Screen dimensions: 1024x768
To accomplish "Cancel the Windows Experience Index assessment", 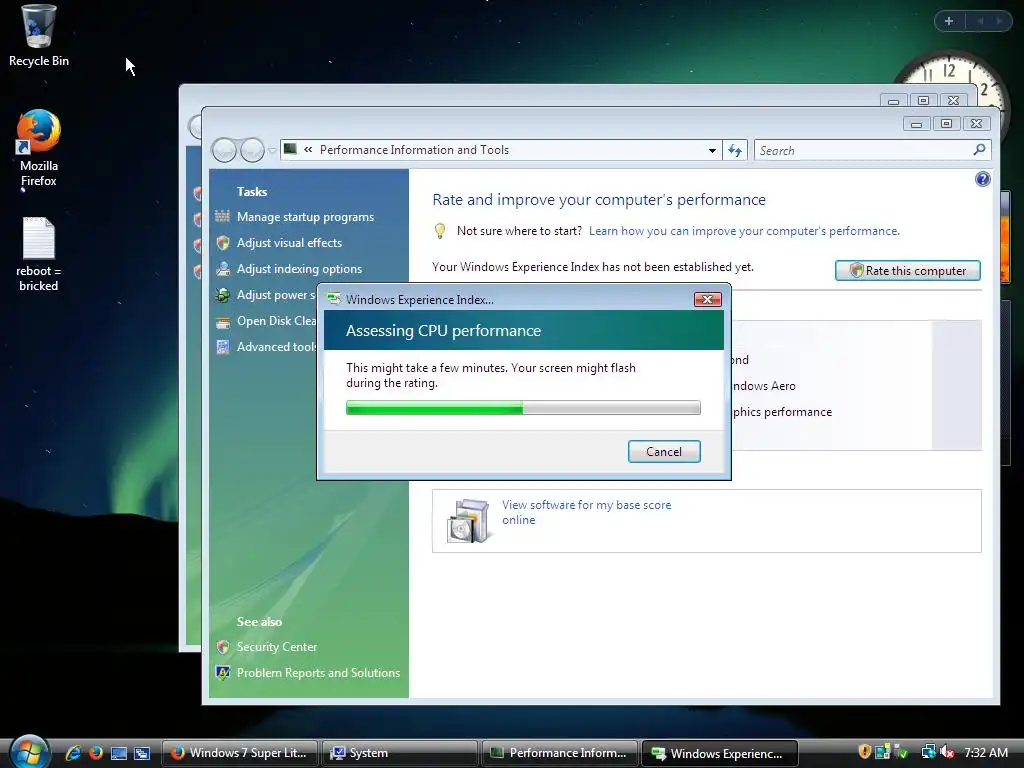I will click(x=664, y=452).
